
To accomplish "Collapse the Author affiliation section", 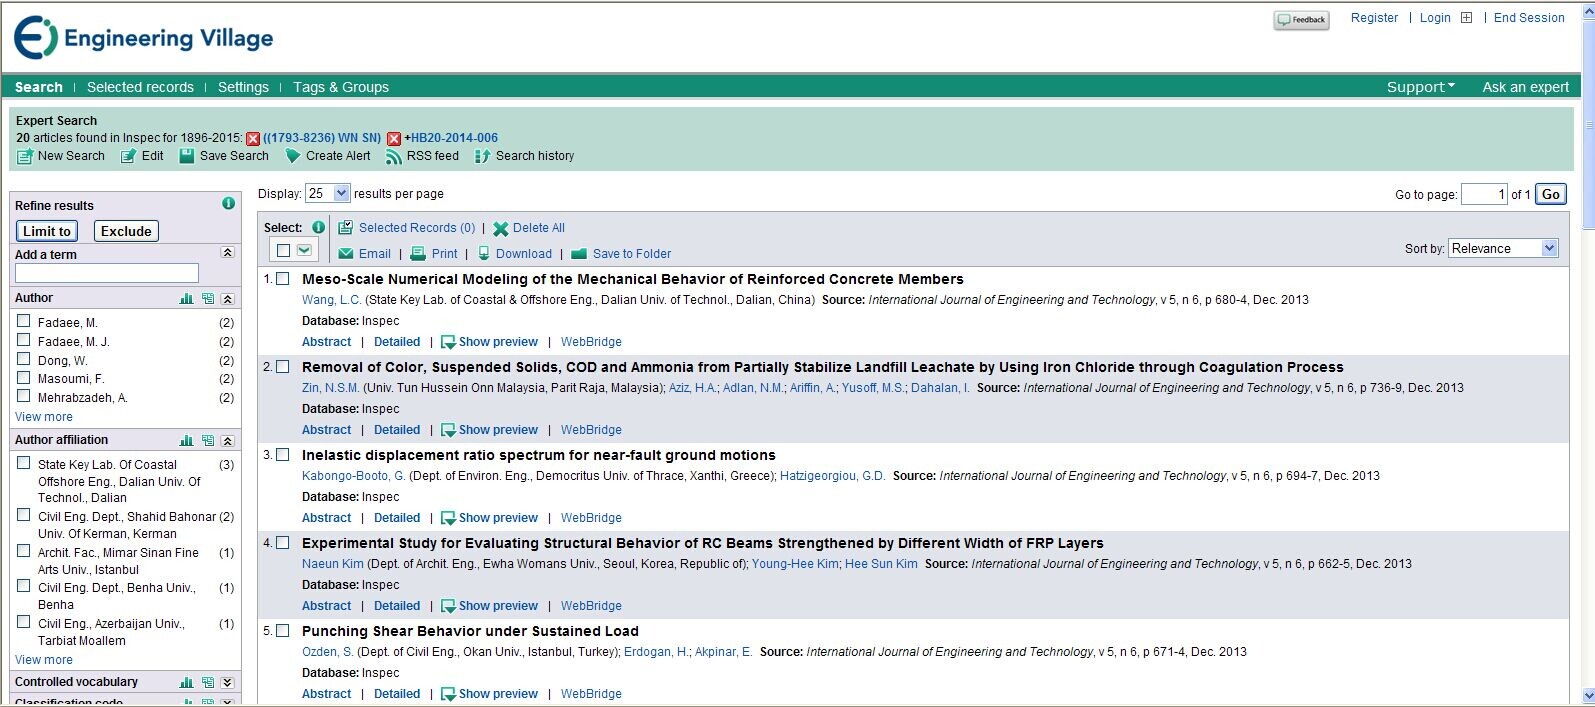I will point(227,440).
